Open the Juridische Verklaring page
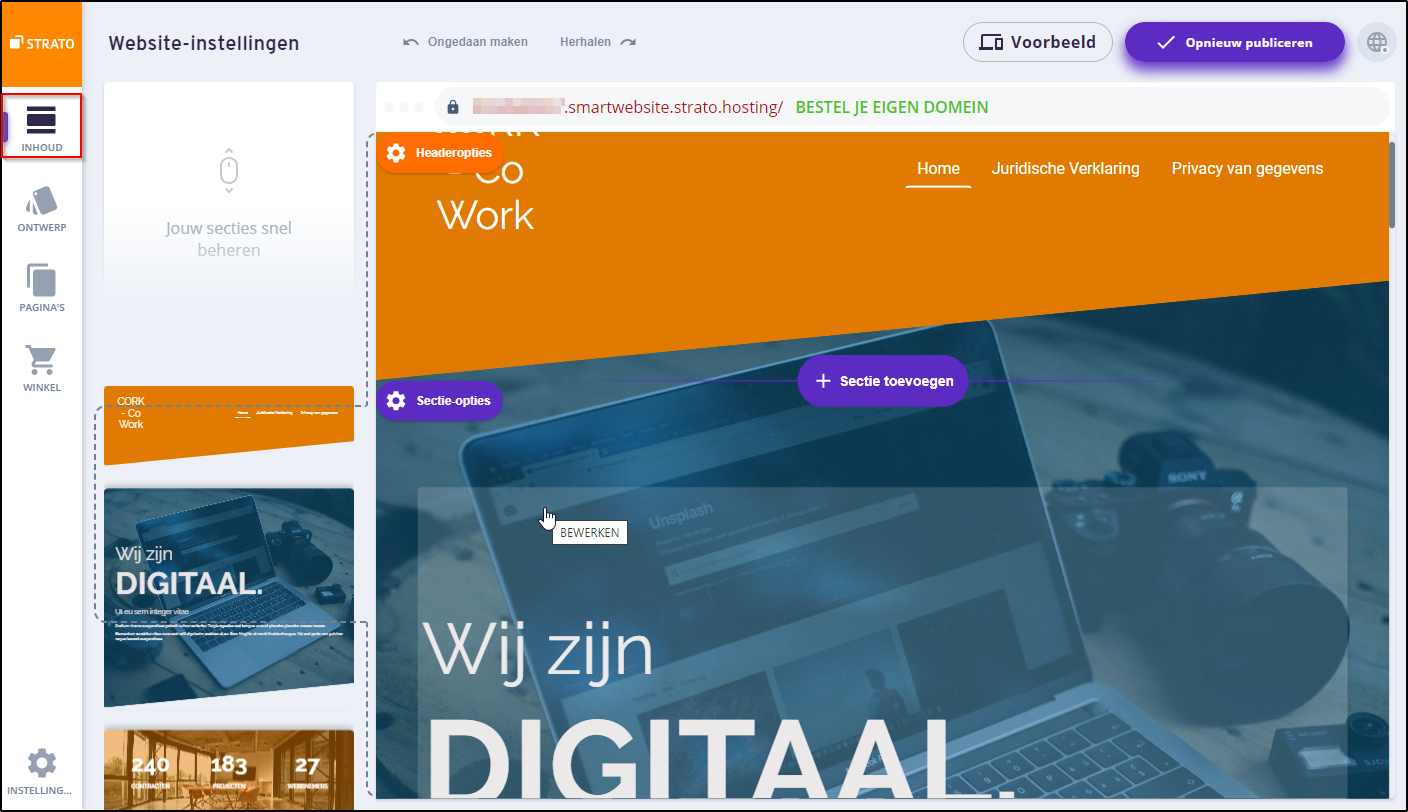Image resolution: width=1408 pixels, height=812 pixels. tap(1065, 168)
